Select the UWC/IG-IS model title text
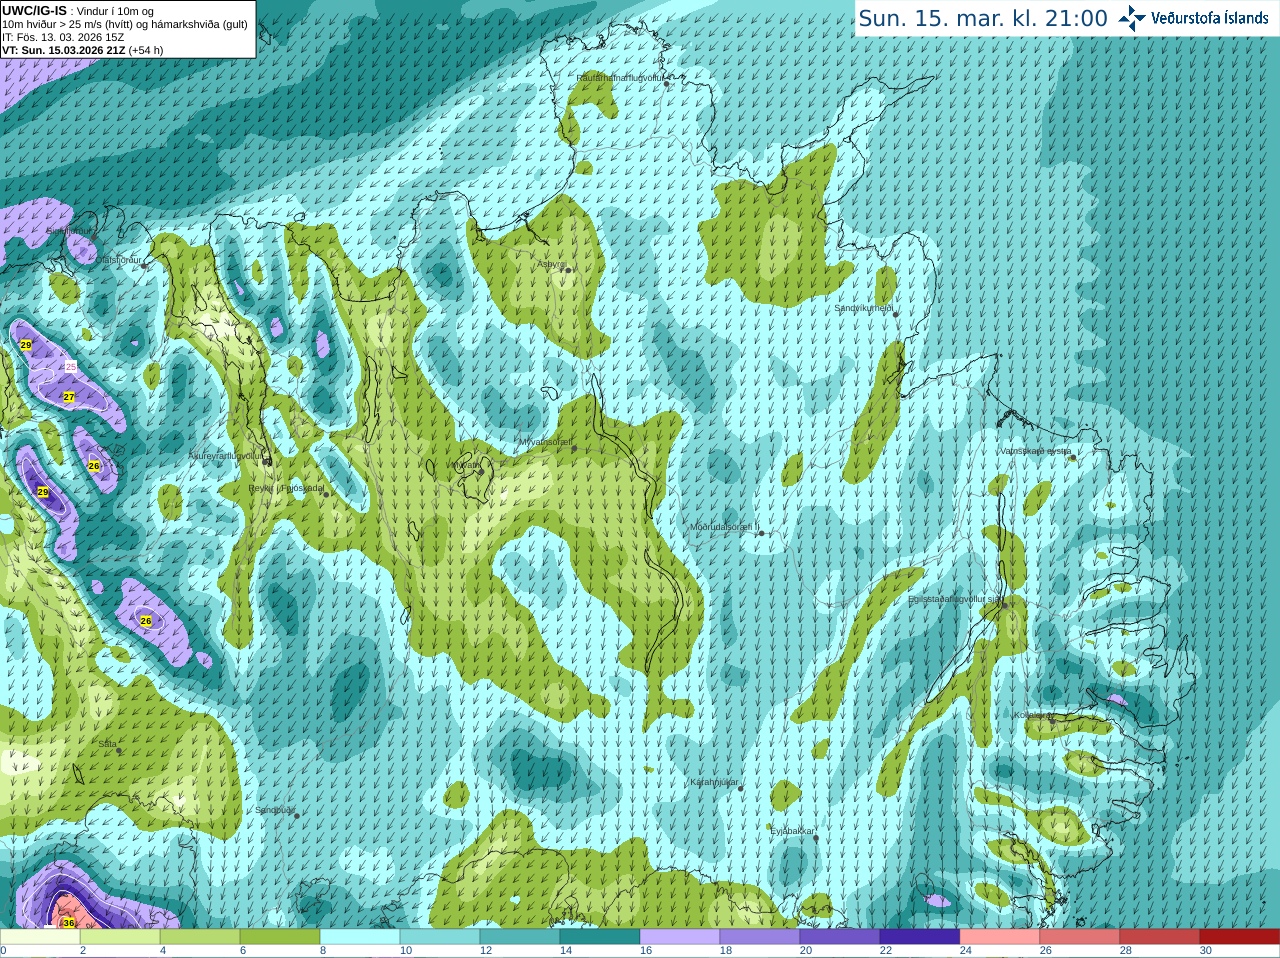 (x=34, y=10)
